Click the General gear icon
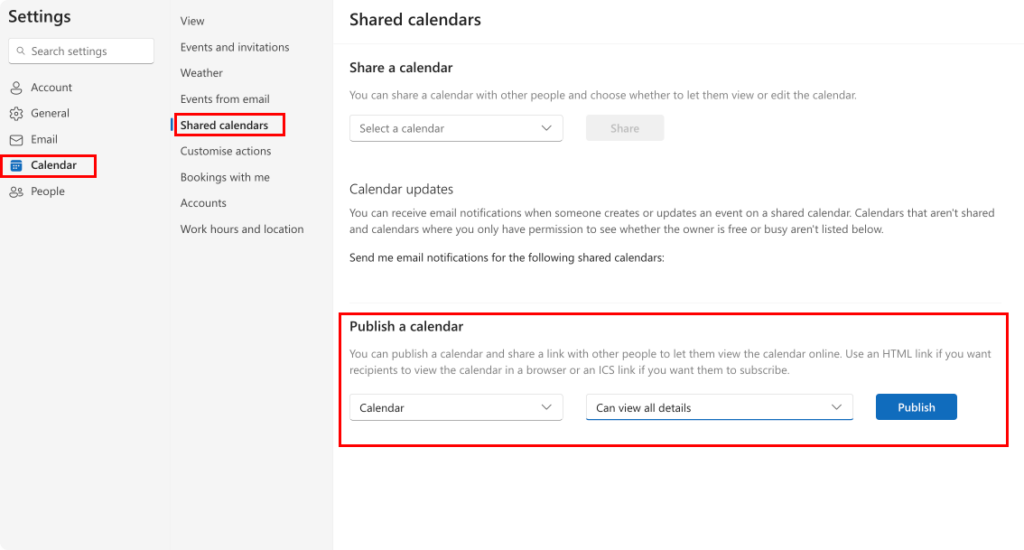 (x=16, y=114)
